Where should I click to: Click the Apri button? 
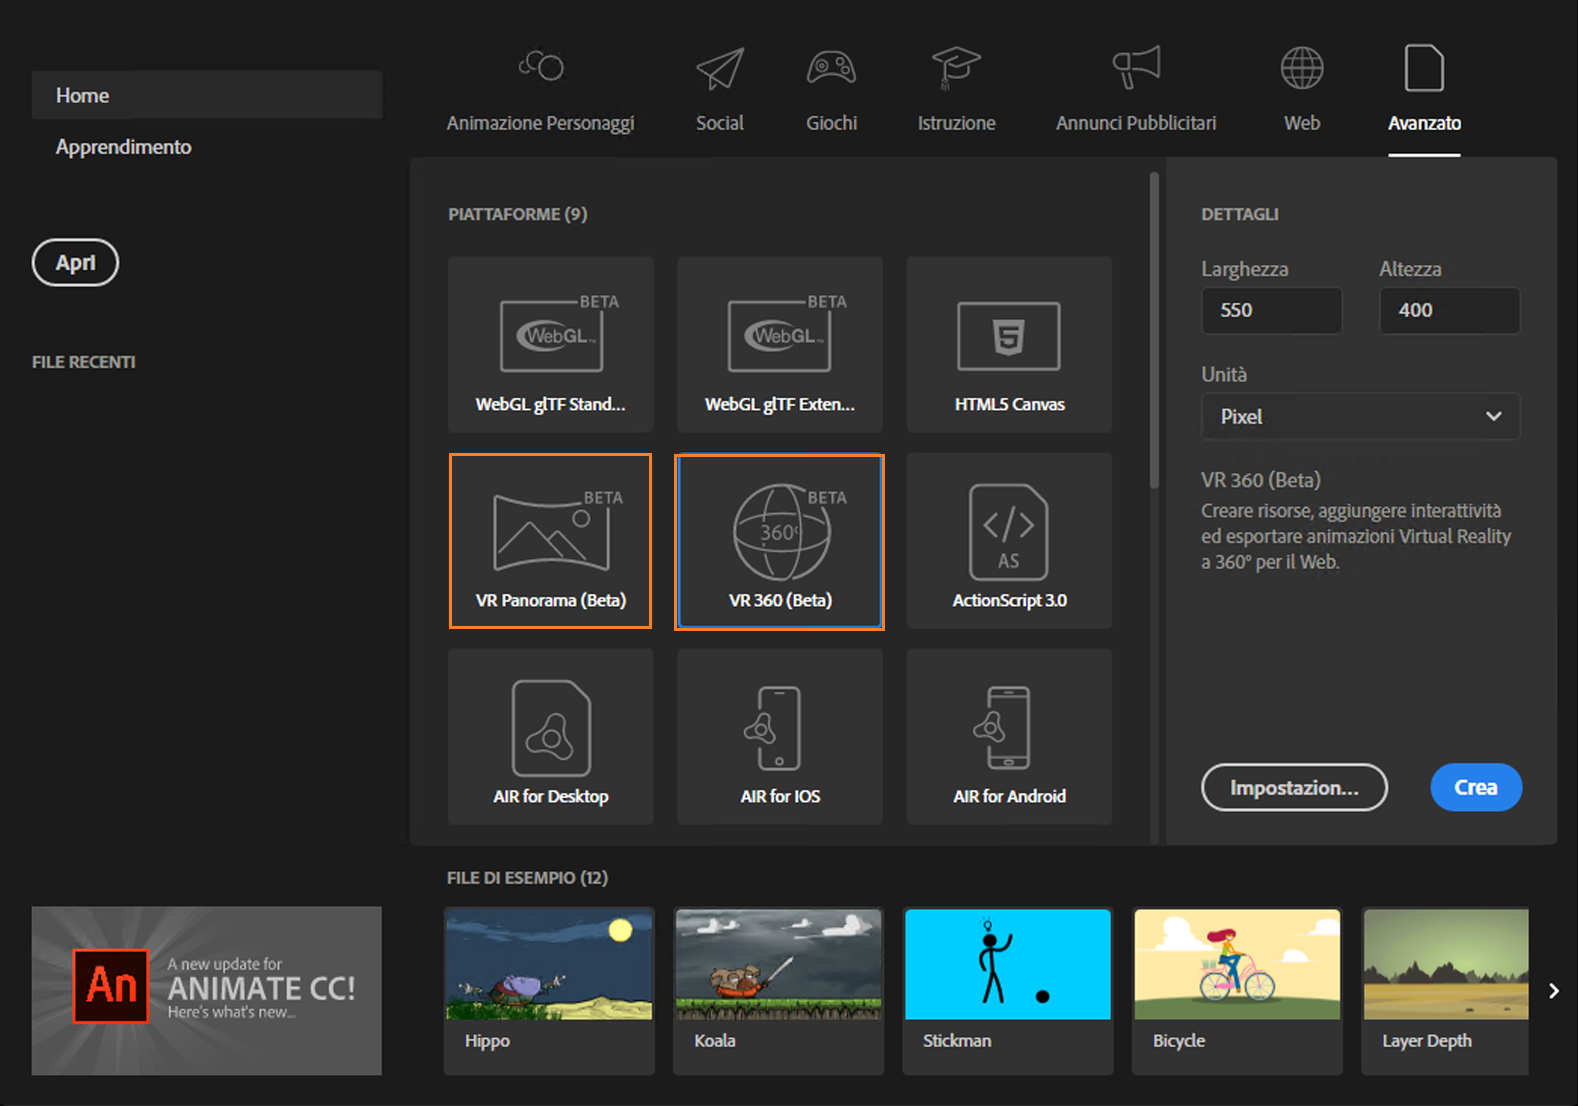point(75,263)
